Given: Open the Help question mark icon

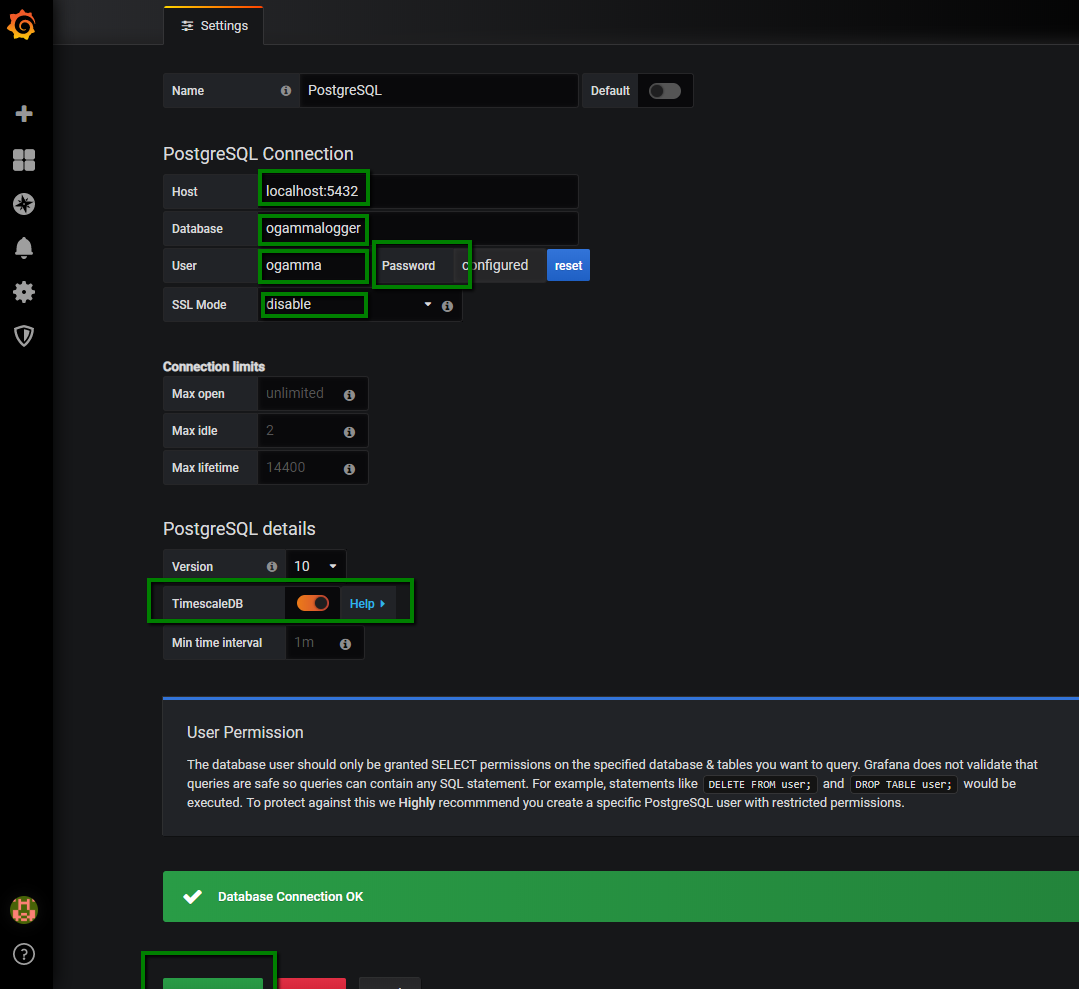Looking at the screenshot, I should click(24, 954).
